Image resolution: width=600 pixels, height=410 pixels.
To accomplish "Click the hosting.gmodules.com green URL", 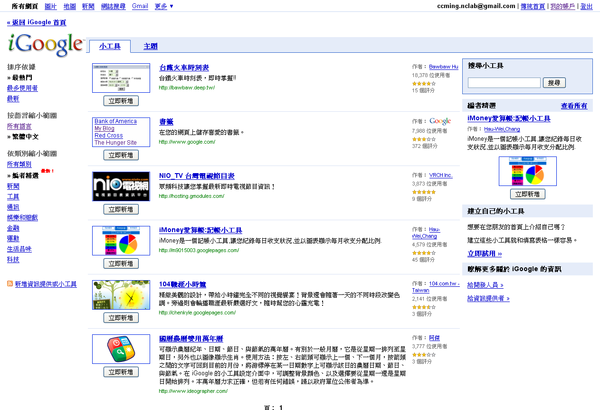I will coord(191,196).
